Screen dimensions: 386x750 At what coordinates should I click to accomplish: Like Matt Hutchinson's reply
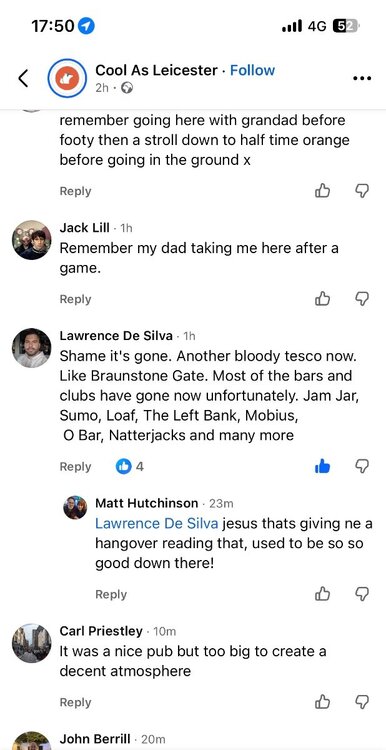coord(322,594)
